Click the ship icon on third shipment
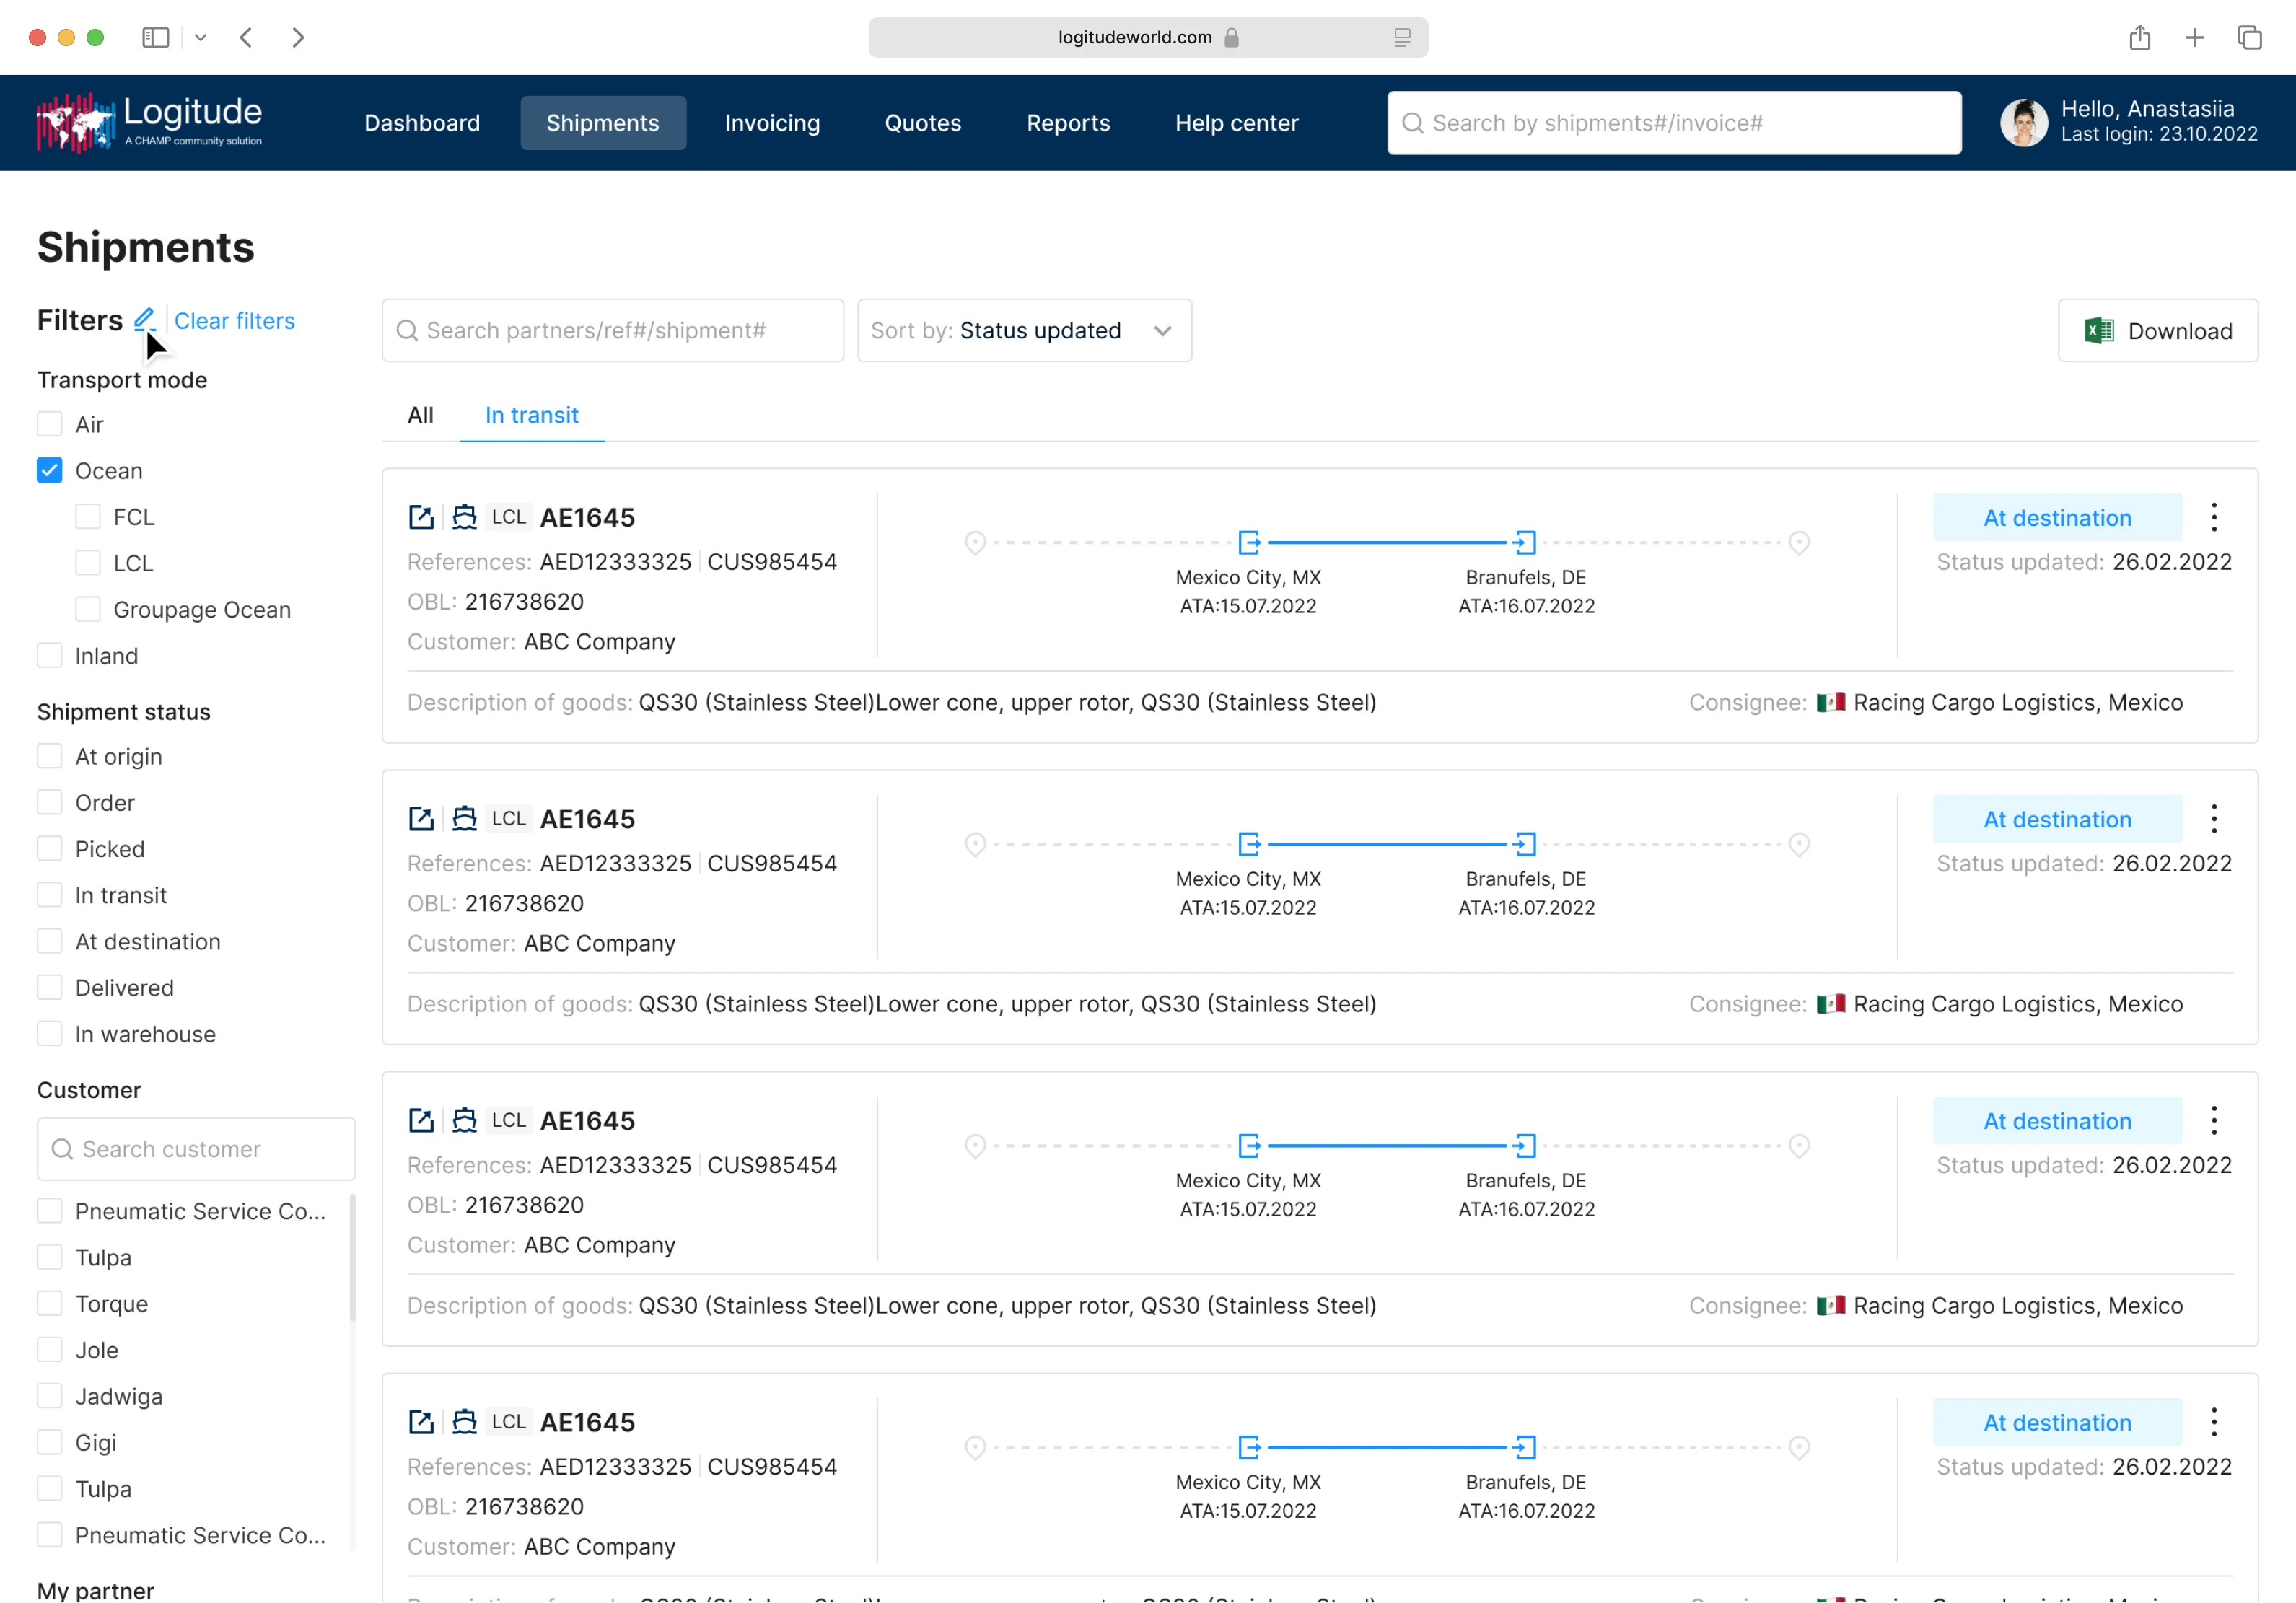The height and width of the screenshot is (1603, 2296). pos(464,1120)
